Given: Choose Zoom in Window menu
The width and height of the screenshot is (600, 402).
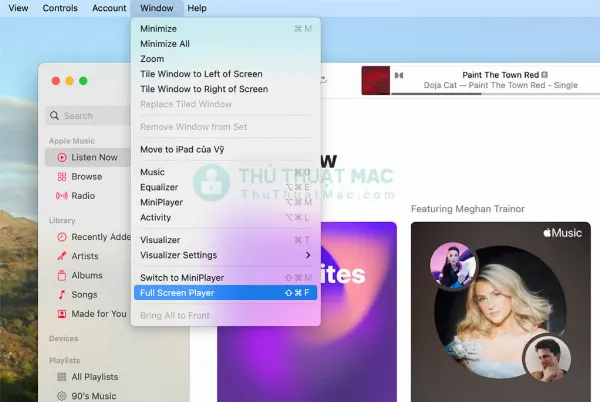Looking at the screenshot, I should click(225, 59).
